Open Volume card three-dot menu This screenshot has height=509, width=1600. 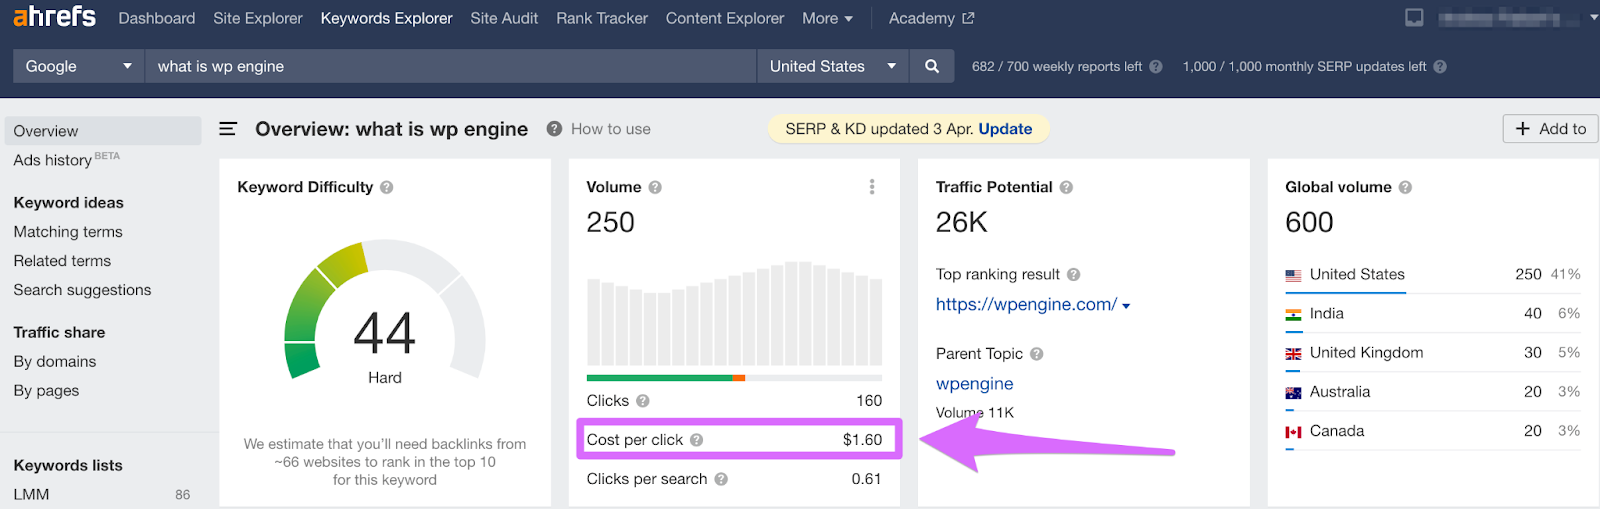(x=872, y=187)
